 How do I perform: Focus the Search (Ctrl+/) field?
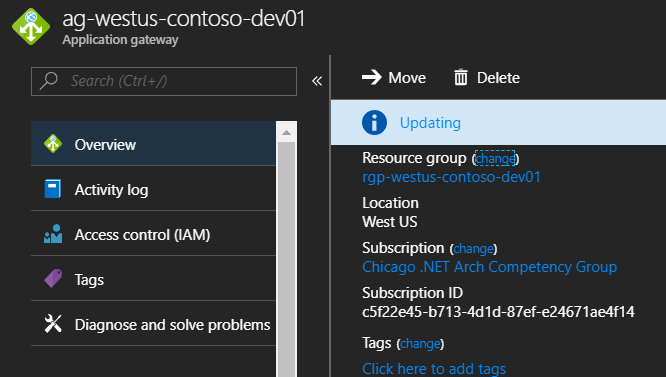point(164,81)
